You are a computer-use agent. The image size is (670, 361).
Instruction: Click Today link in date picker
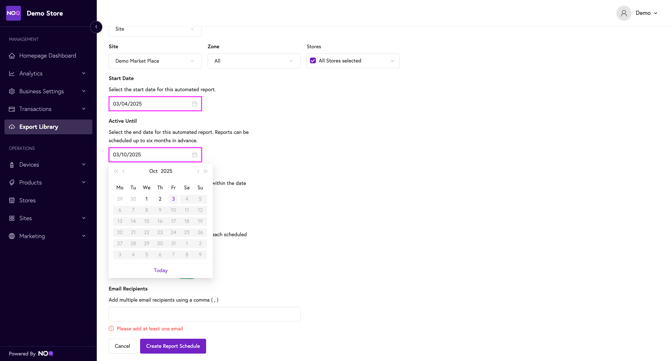161,270
